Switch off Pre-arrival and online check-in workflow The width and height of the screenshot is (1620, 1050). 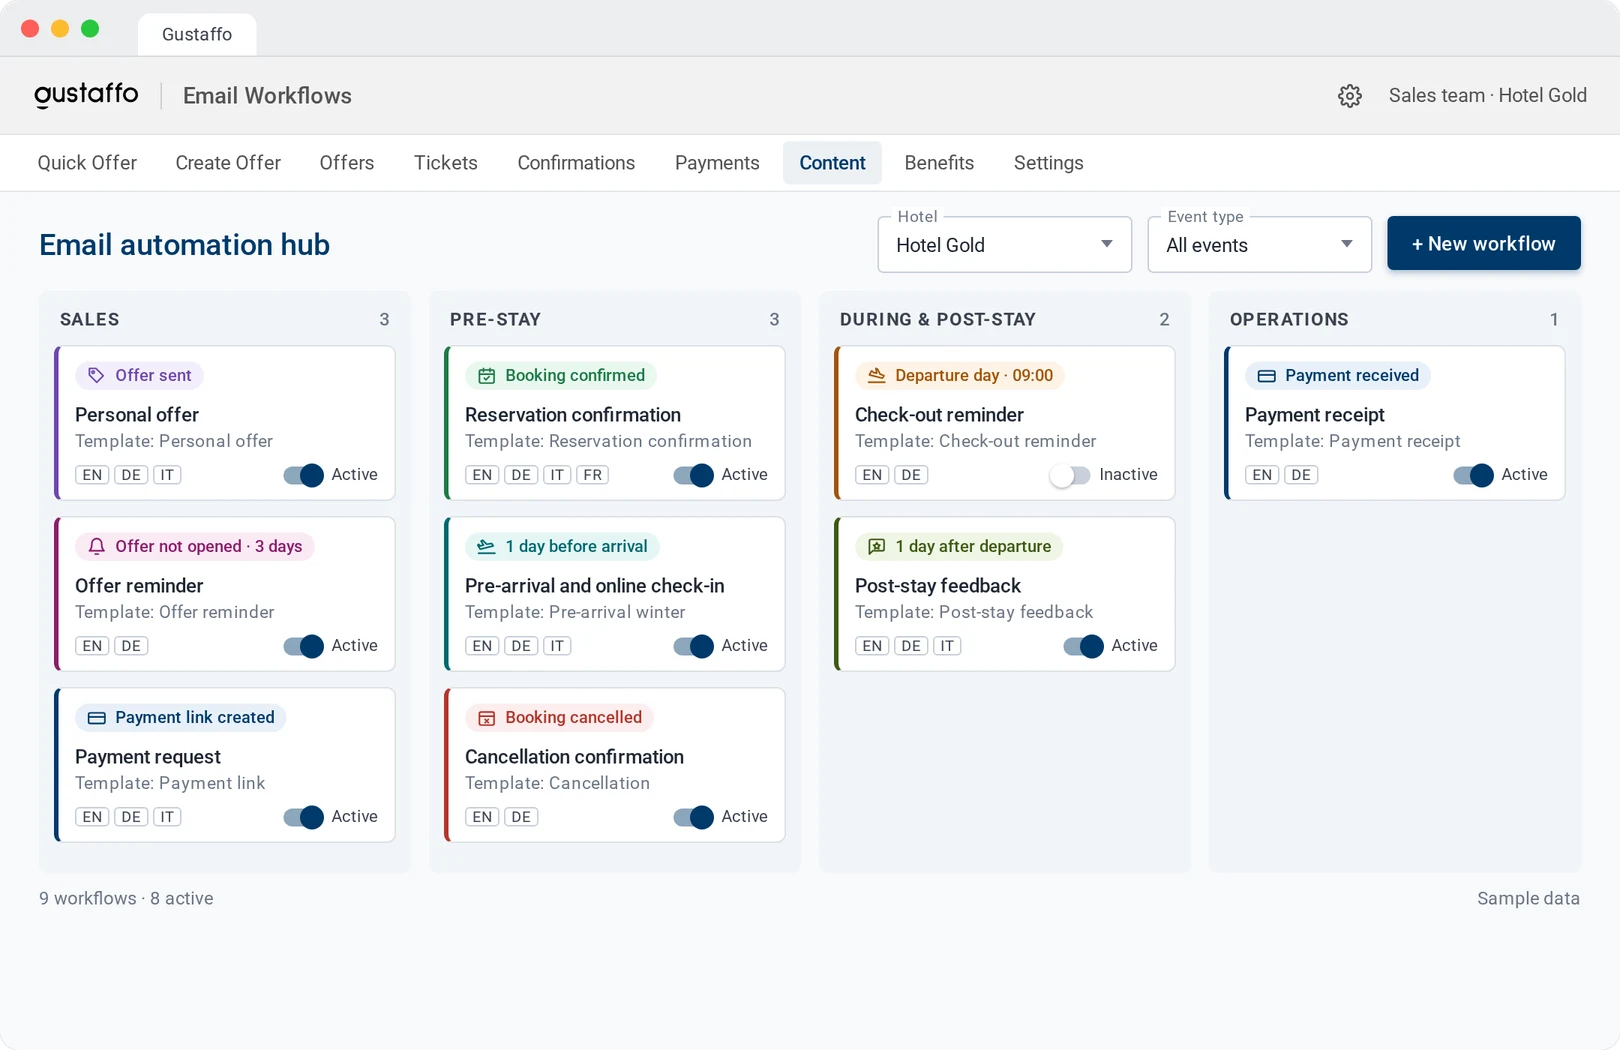[x=693, y=646]
